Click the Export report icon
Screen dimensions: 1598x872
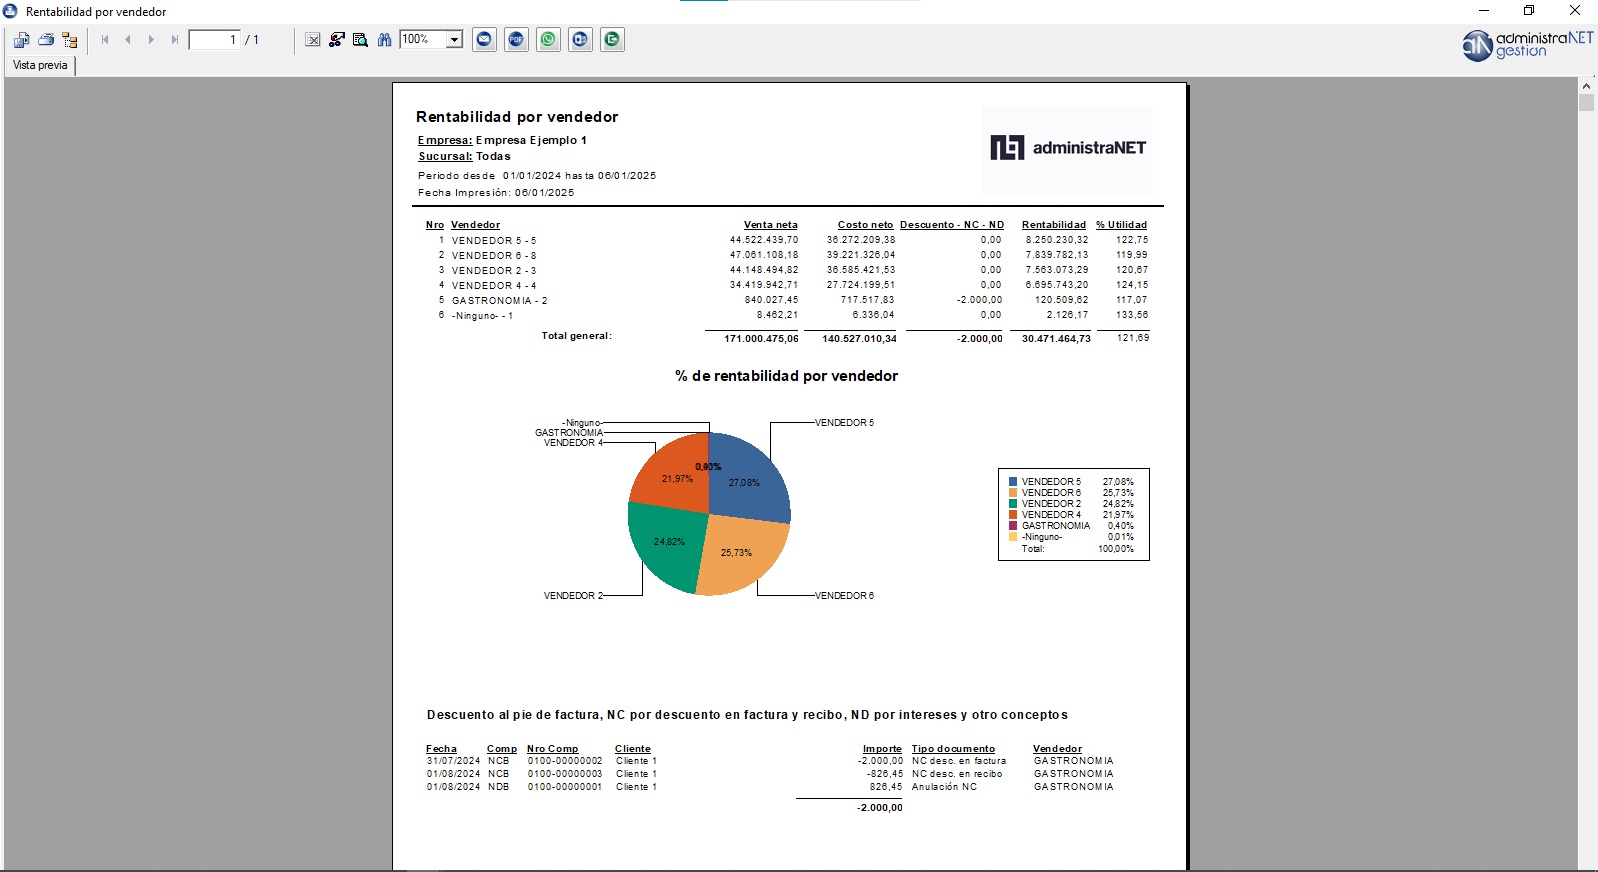point(21,40)
